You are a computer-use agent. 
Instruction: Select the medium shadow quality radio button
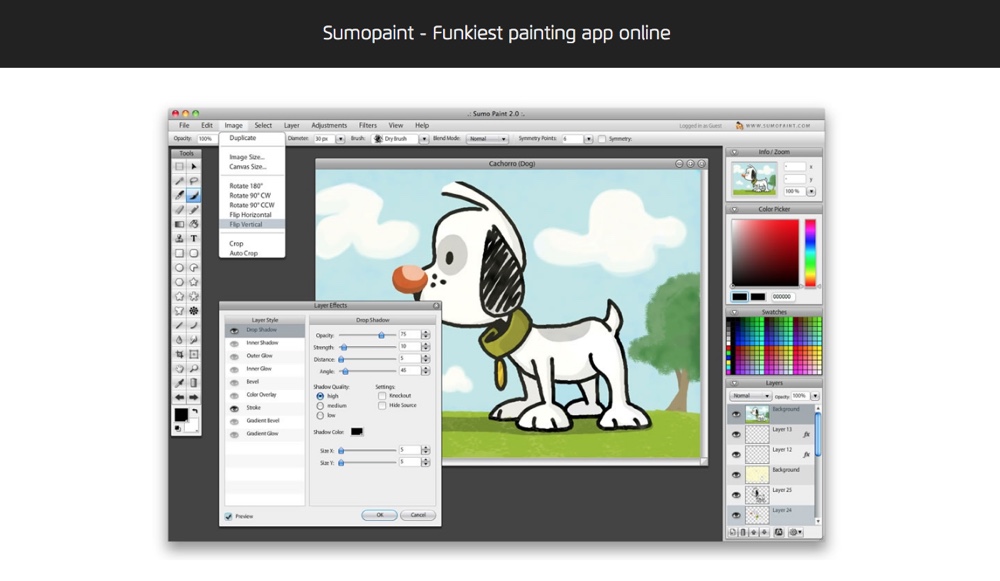pos(320,406)
